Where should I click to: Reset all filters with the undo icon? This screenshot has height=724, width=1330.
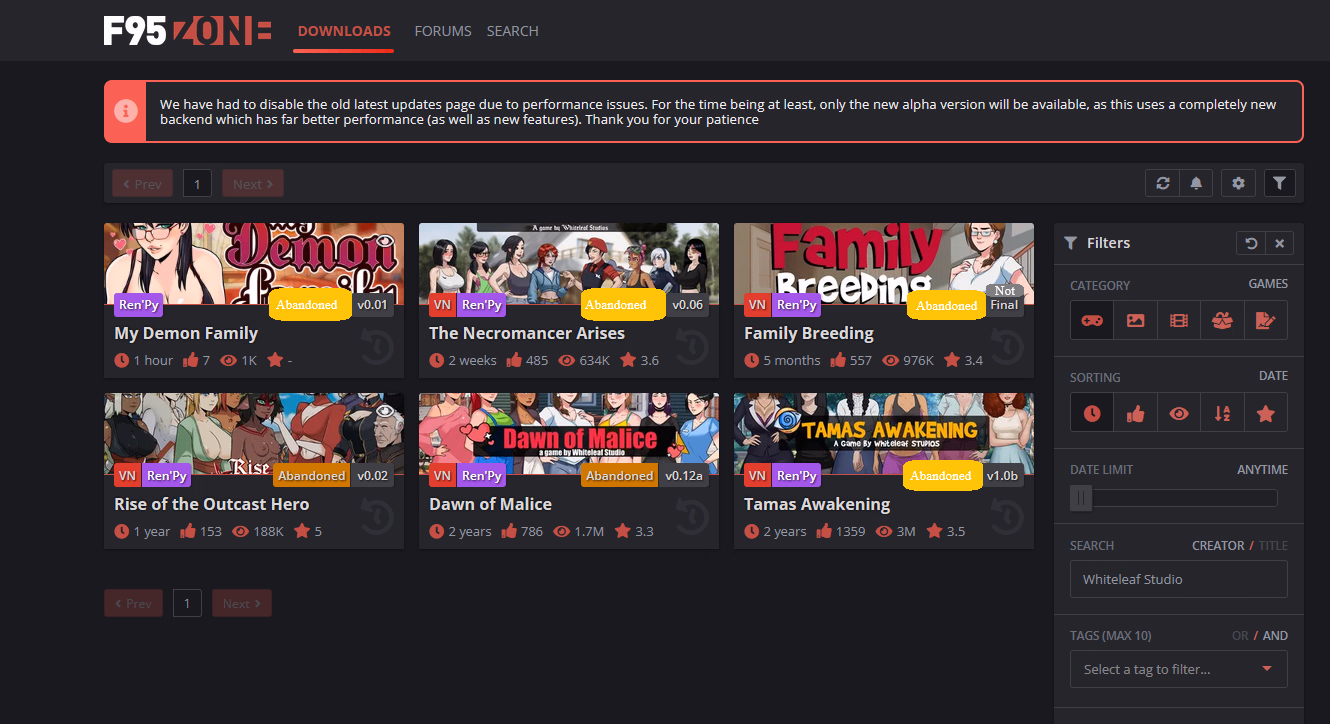[1250, 243]
